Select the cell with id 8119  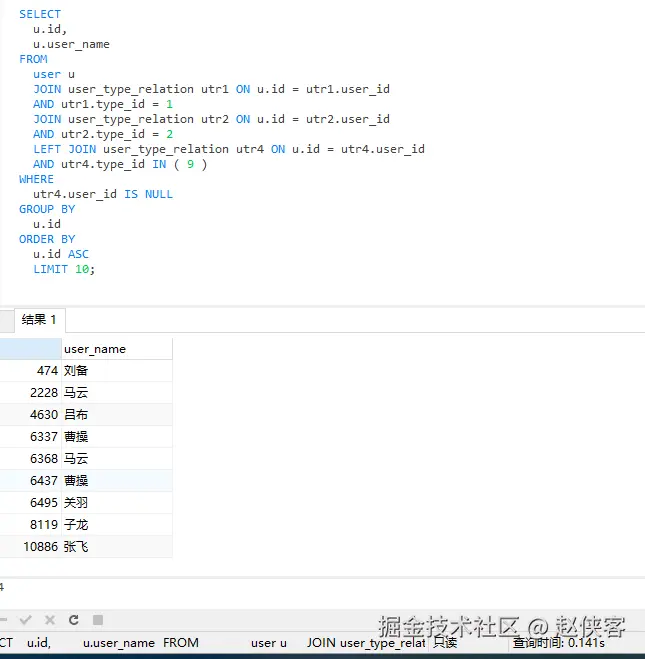coord(31,525)
